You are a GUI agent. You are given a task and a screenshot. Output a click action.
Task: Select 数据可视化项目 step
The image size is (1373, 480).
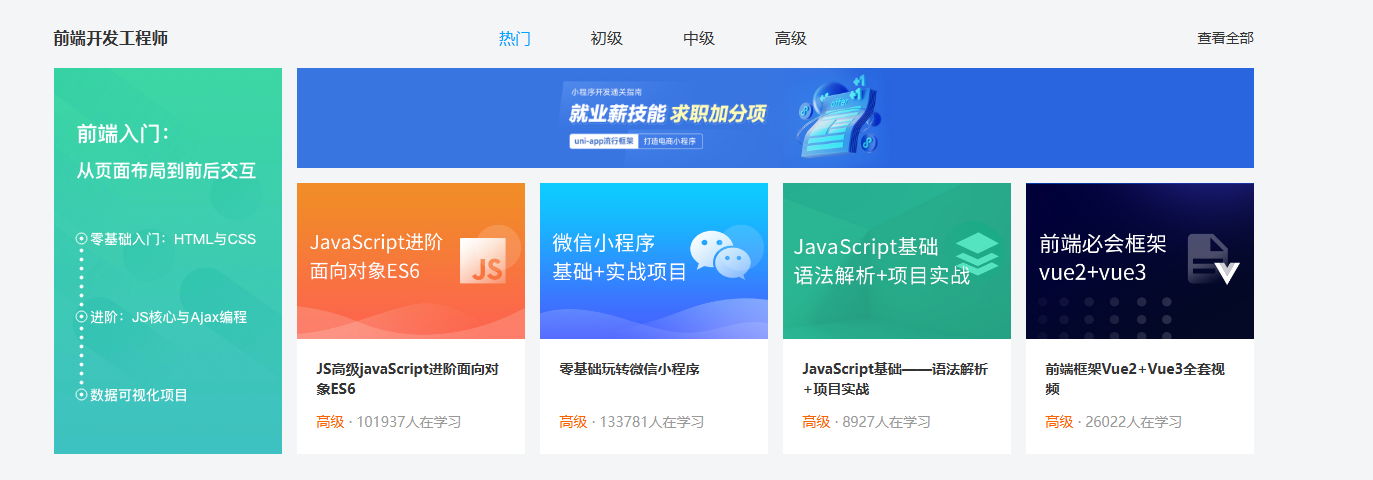[139, 395]
